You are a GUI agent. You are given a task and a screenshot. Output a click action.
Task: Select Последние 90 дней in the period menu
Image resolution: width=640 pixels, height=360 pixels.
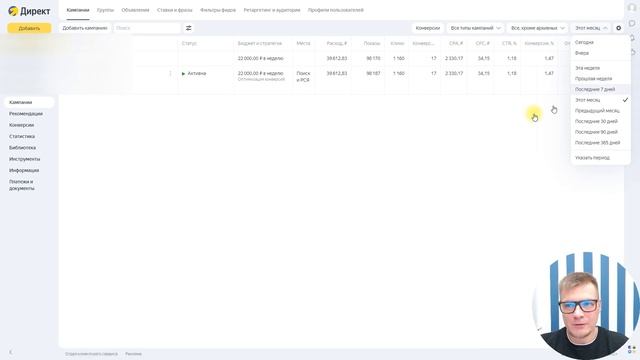coord(600,132)
